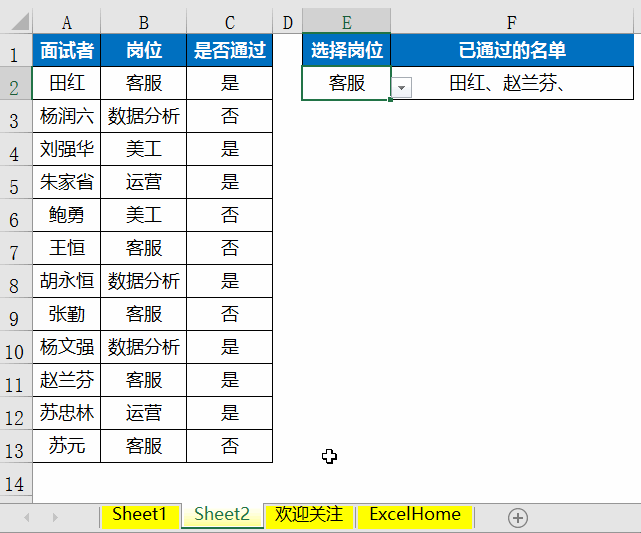
Task: Click the 面试者 header cell
Action: click(x=67, y=50)
